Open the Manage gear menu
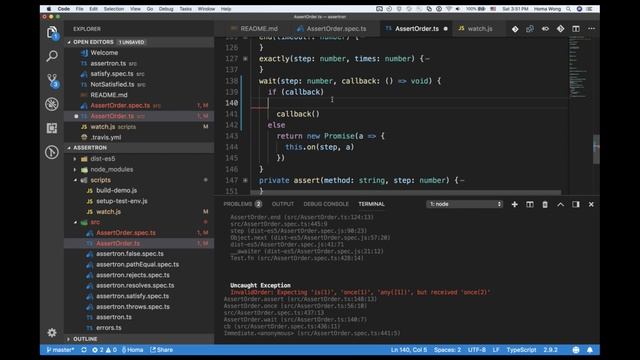Image resolution: width=640 pixels, height=360 pixels. tap(52, 333)
